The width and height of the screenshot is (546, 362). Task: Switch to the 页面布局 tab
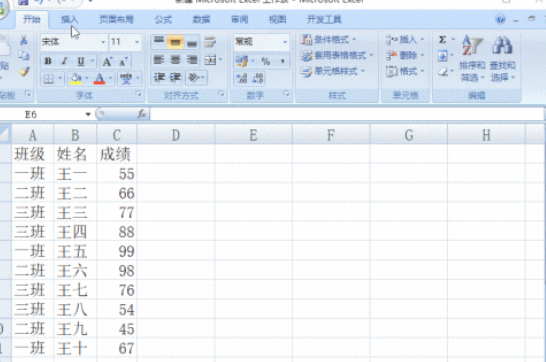pos(116,19)
